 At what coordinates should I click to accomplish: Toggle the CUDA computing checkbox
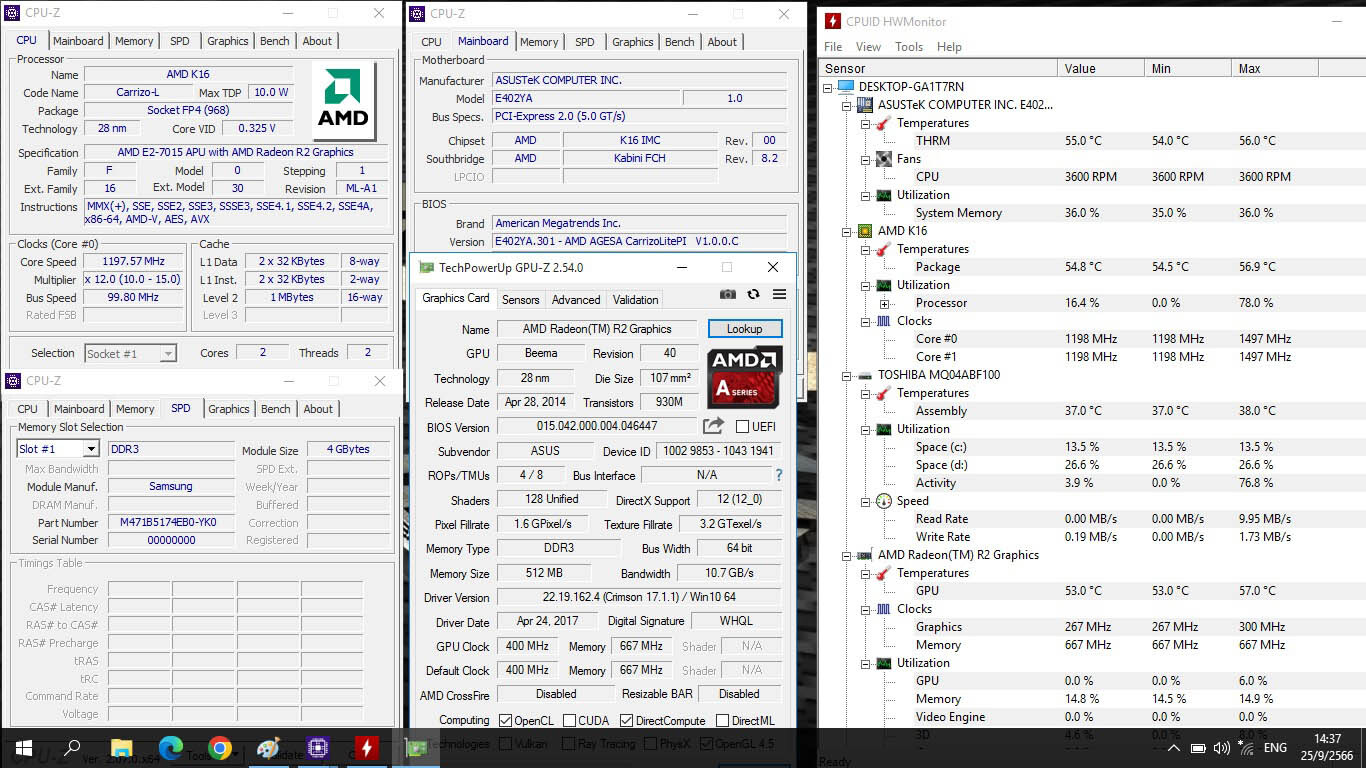(569, 721)
